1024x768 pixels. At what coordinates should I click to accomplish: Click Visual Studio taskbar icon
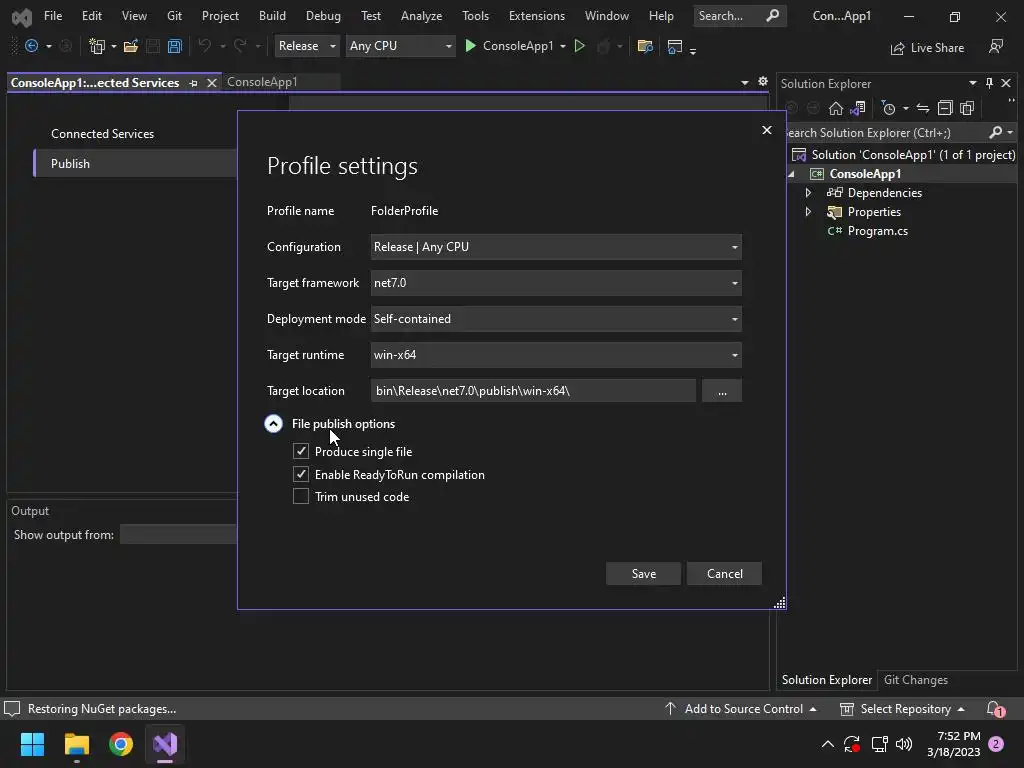pos(165,744)
